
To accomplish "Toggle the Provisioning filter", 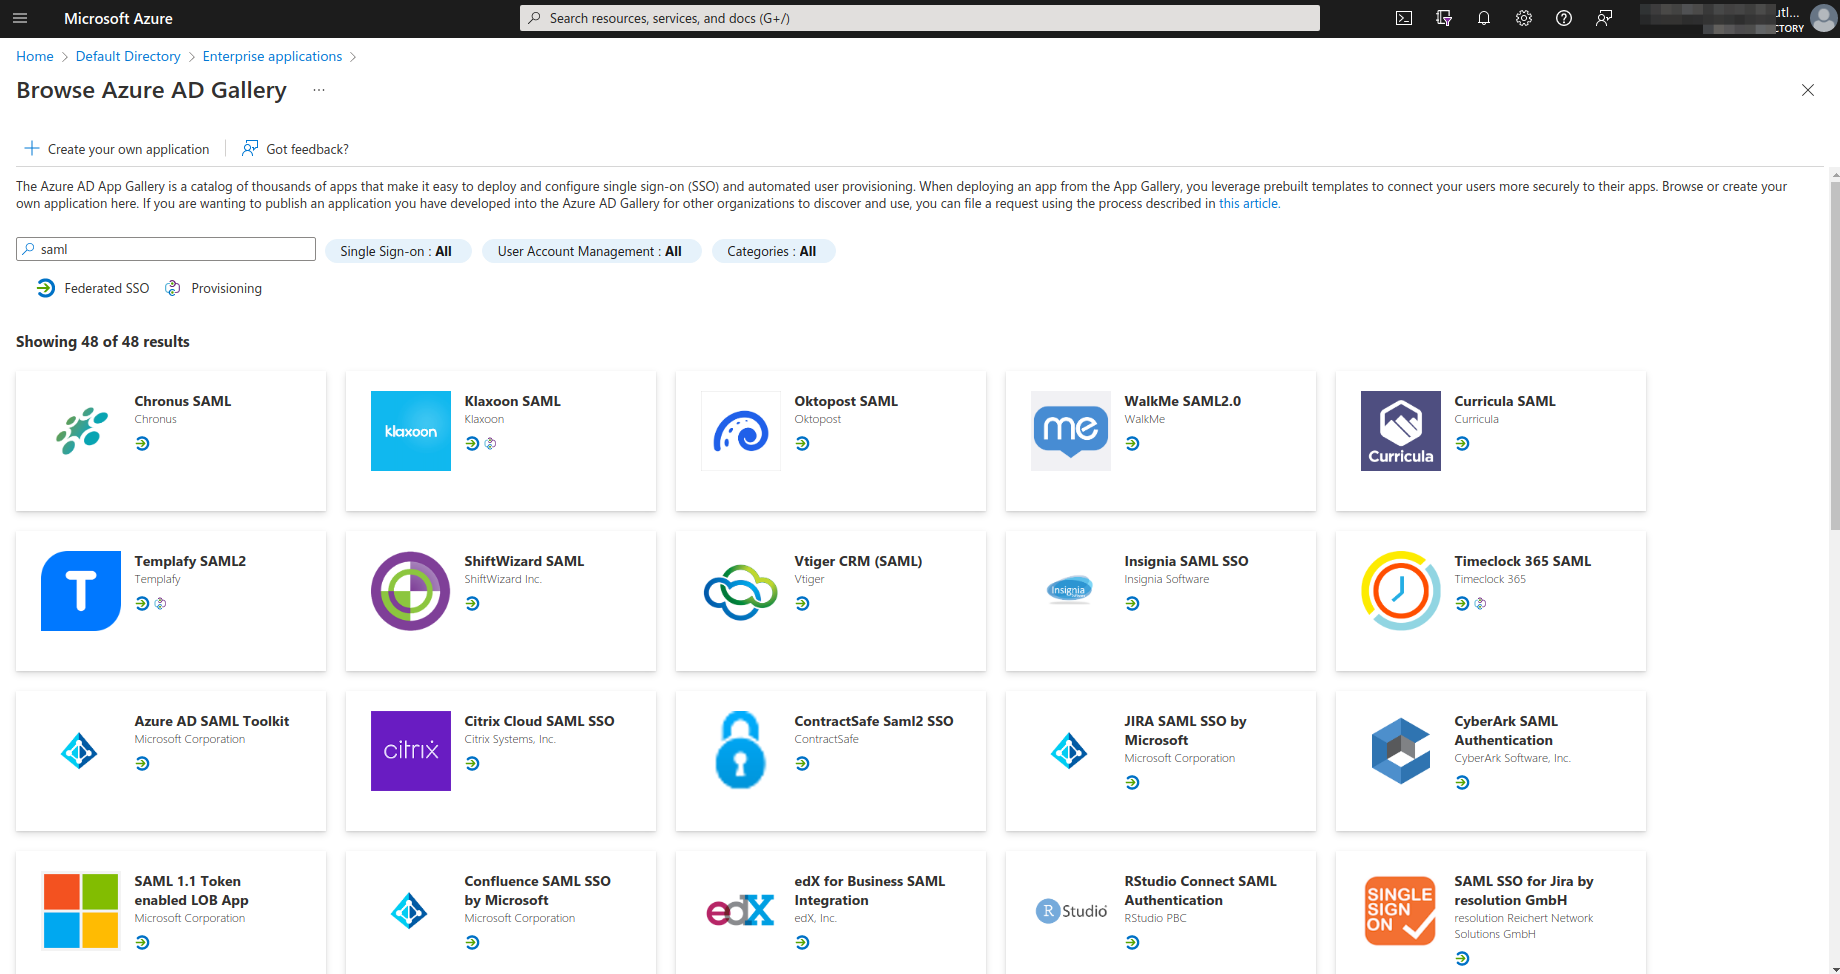I will 213,288.
